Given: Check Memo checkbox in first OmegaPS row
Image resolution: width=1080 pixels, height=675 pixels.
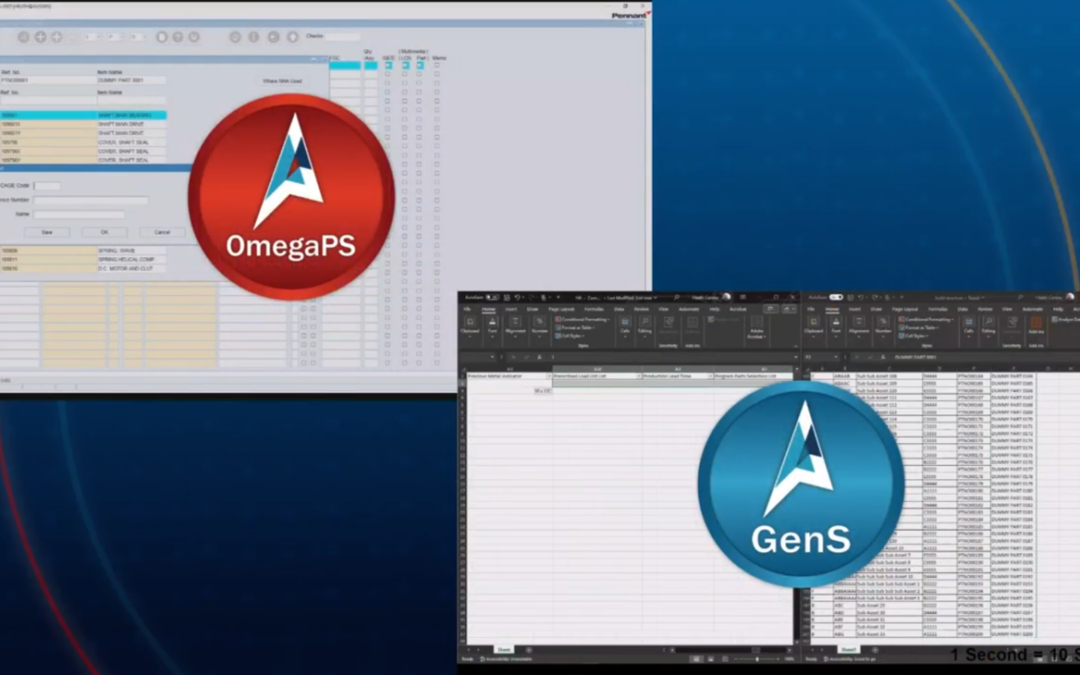Looking at the screenshot, I should [437, 65].
